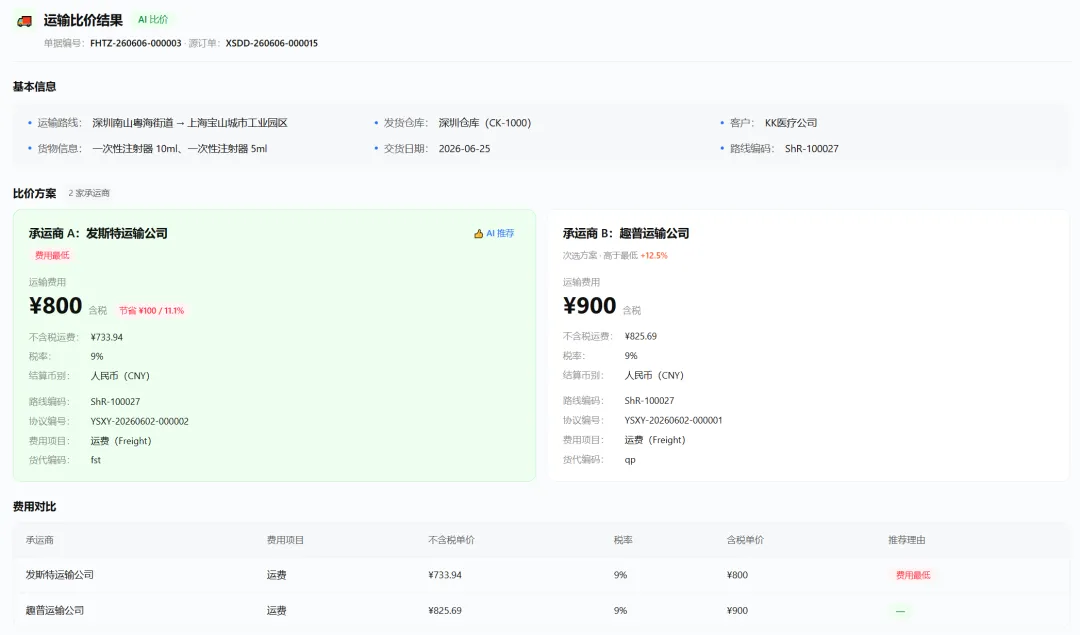Select document number FHTZ-260606-000003

(x=136, y=43)
